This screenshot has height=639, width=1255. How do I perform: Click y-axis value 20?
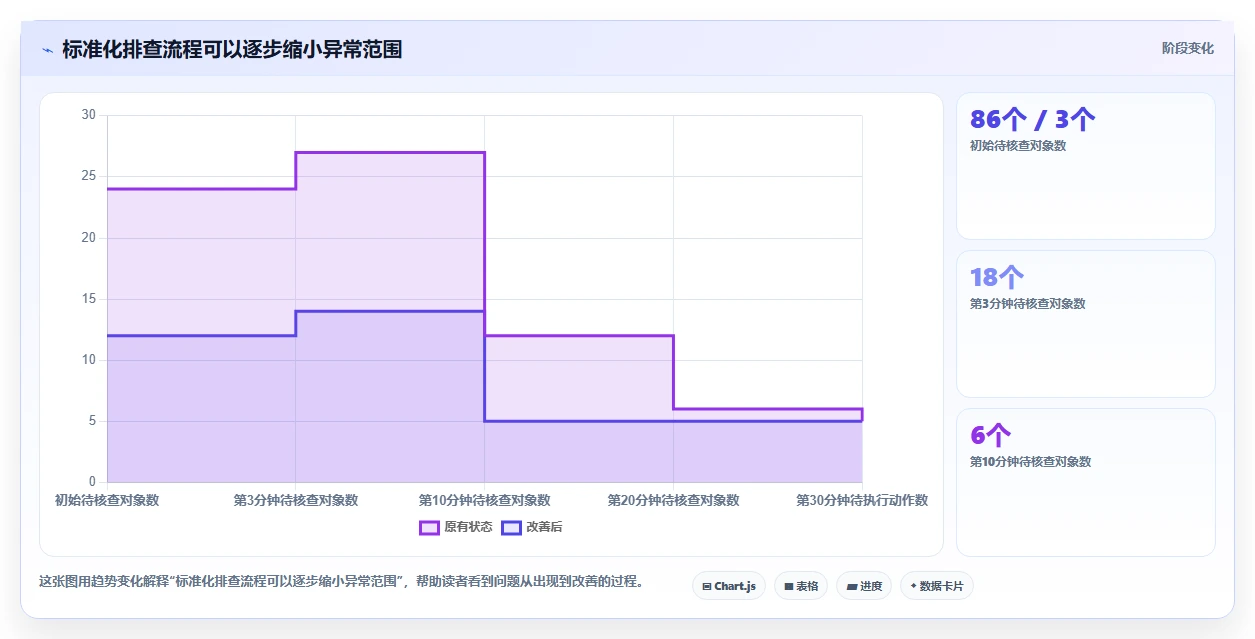(88, 238)
